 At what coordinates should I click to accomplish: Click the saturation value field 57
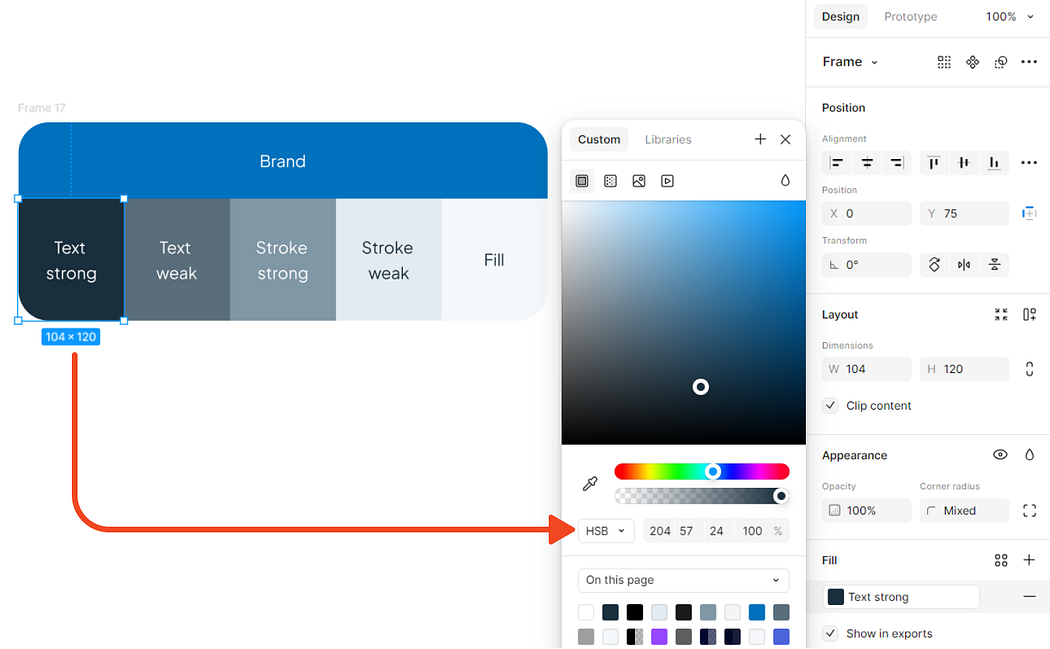click(686, 531)
